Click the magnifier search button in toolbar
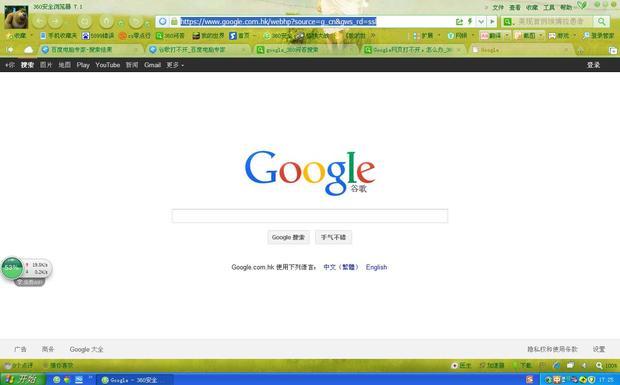Screen dimensions: 620x385 pyautogui.click(x=601, y=21)
